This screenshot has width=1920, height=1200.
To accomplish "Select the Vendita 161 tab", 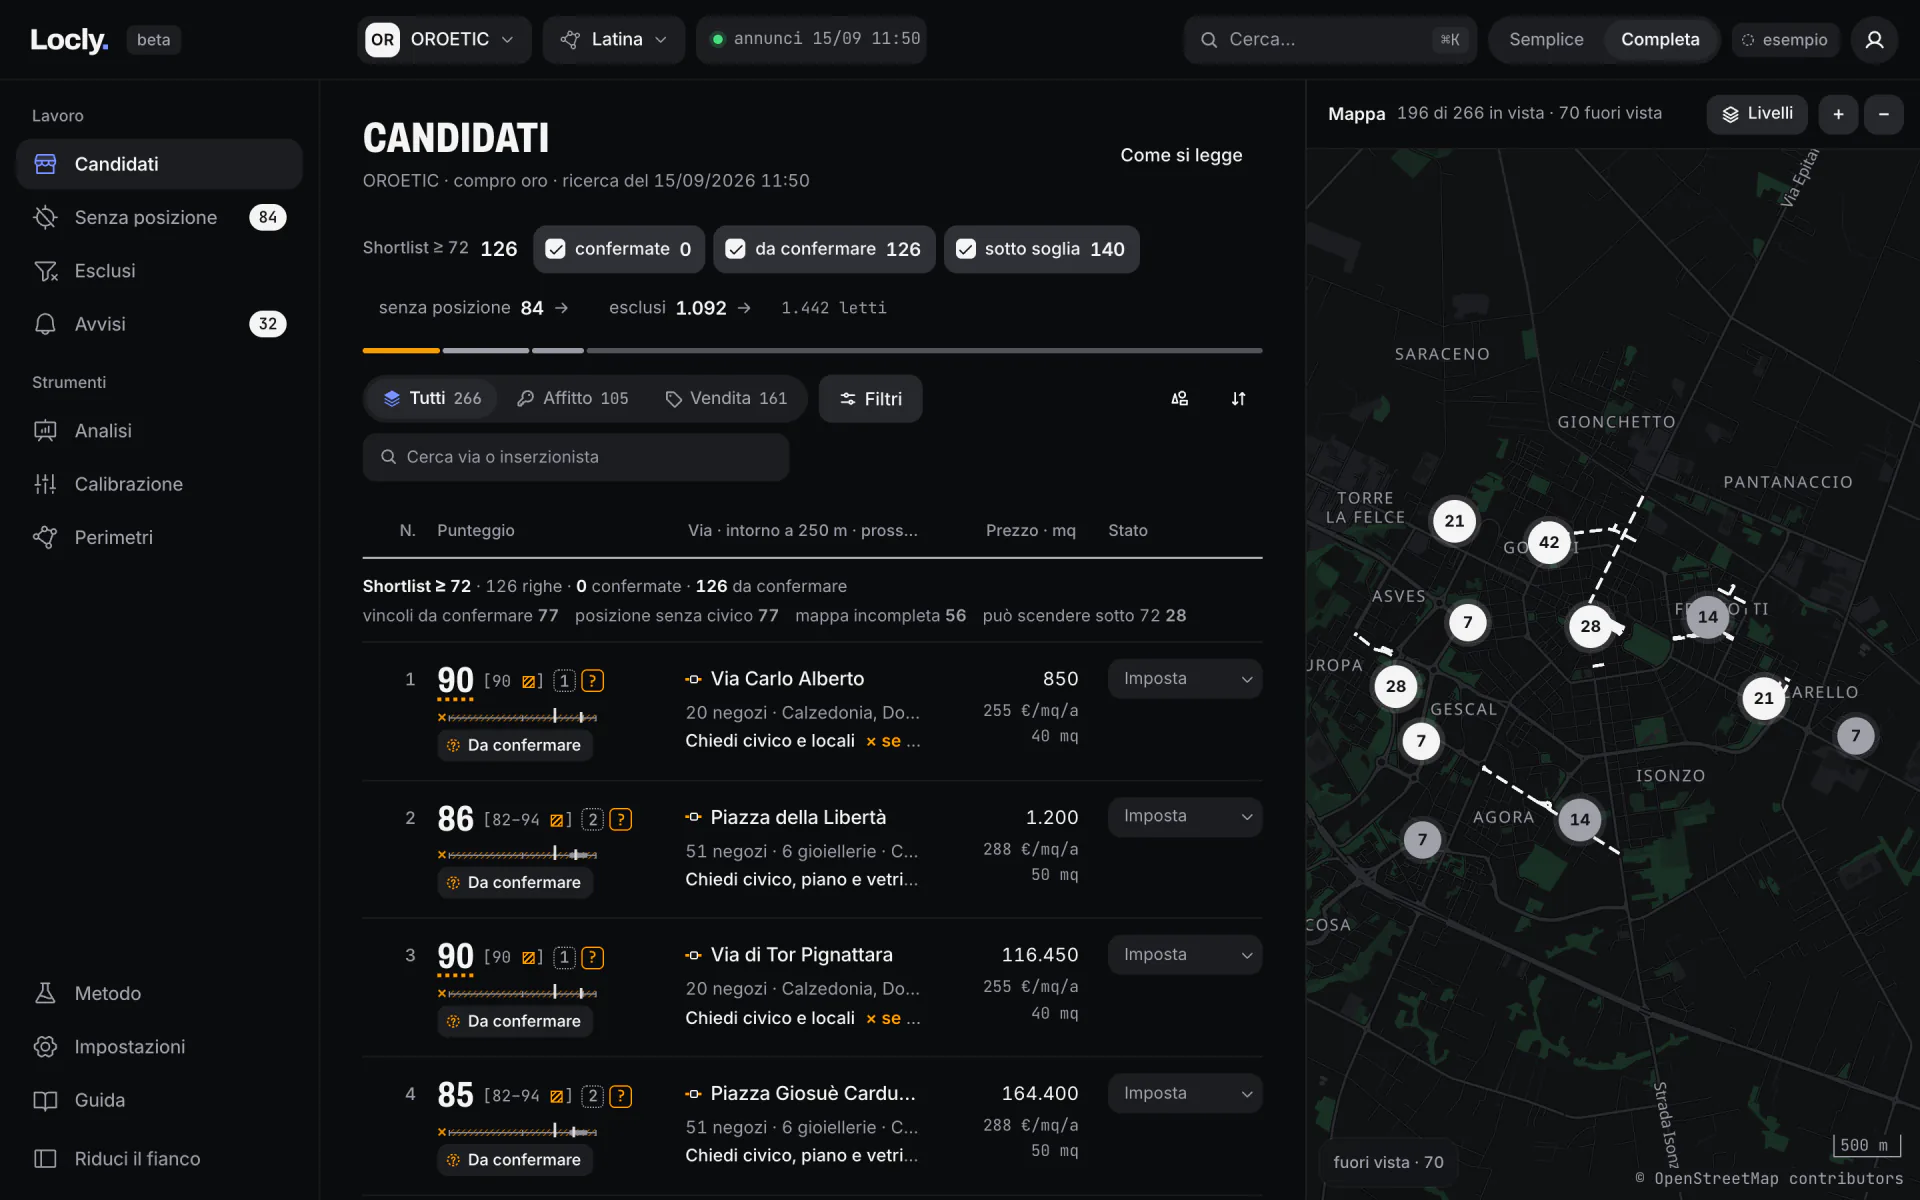I will 726,398.
